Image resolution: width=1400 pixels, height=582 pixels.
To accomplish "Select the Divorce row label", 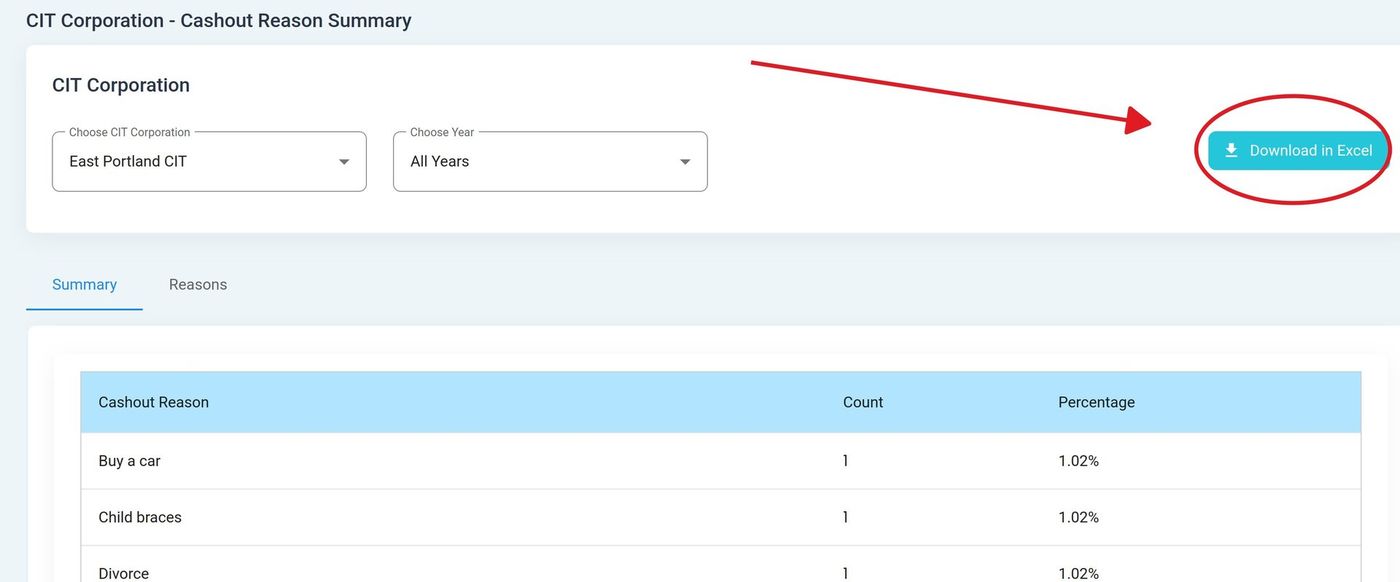I will click(123, 573).
